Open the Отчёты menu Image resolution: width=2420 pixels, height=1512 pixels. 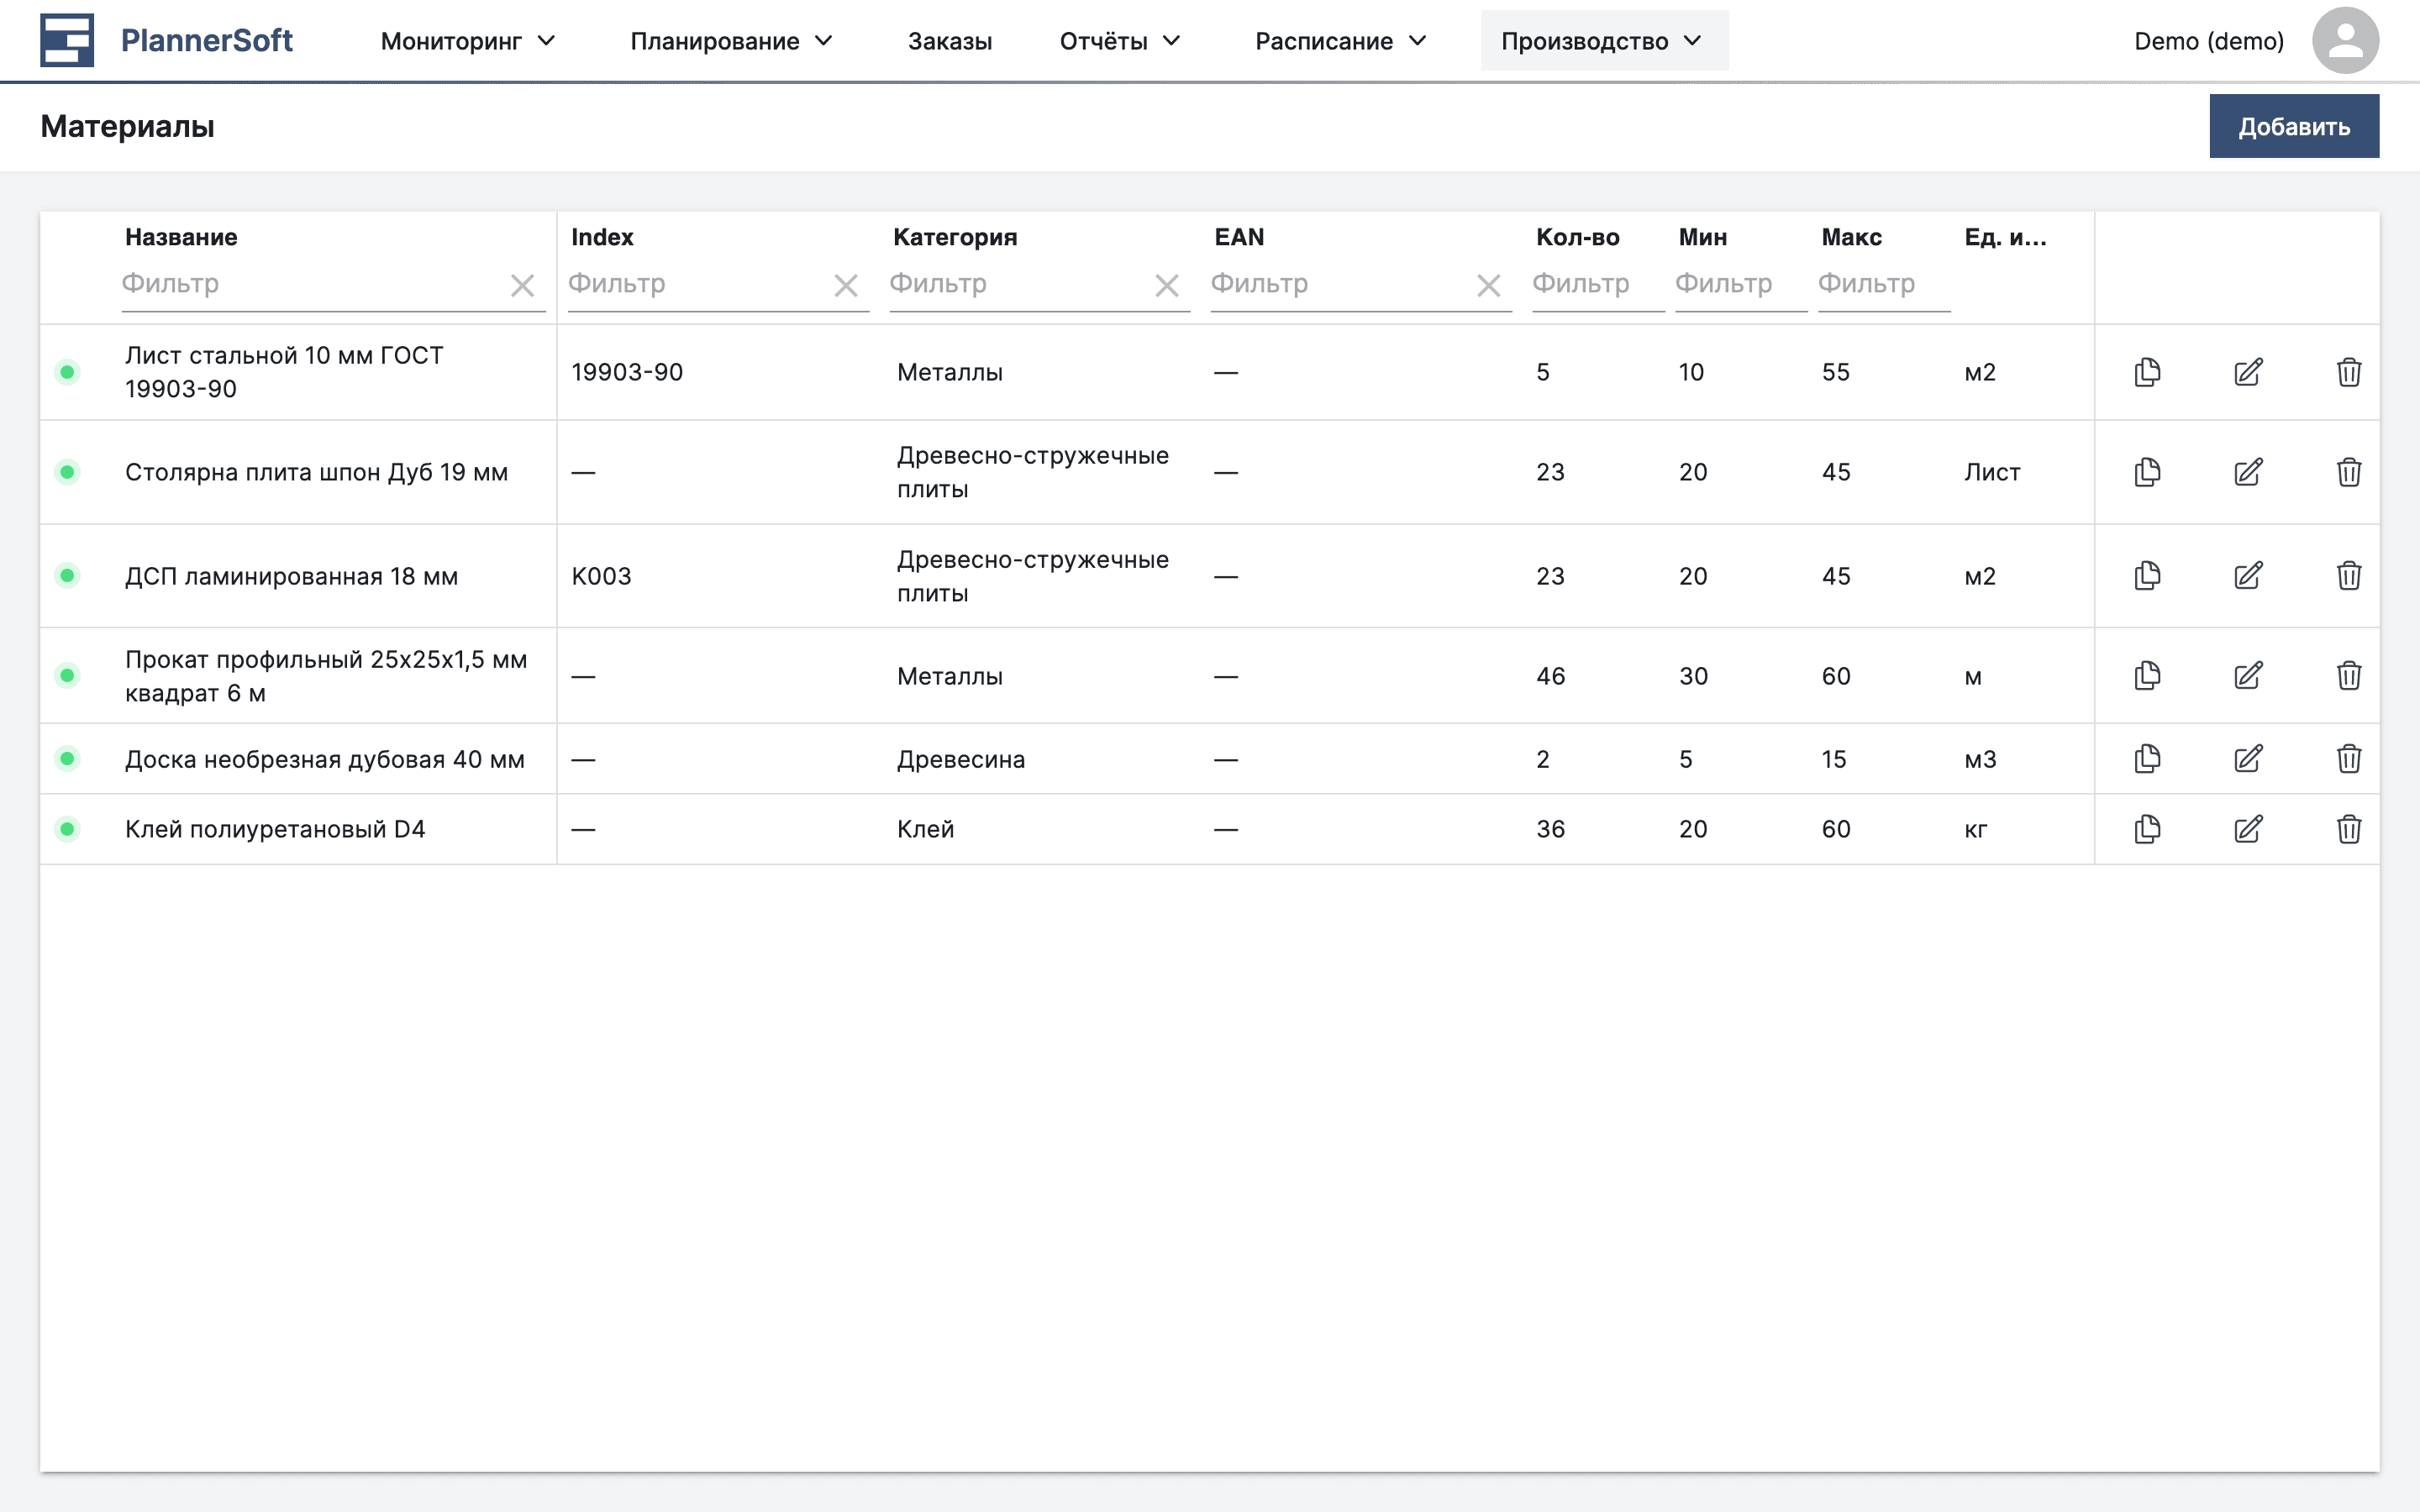(1120, 41)
